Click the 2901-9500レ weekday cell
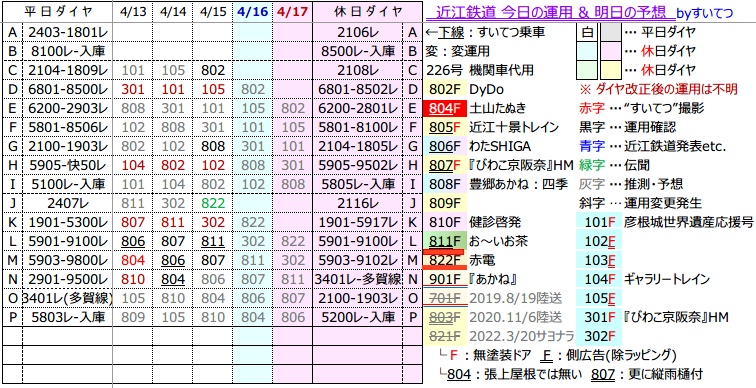The image size is (756, 388). 68,279
